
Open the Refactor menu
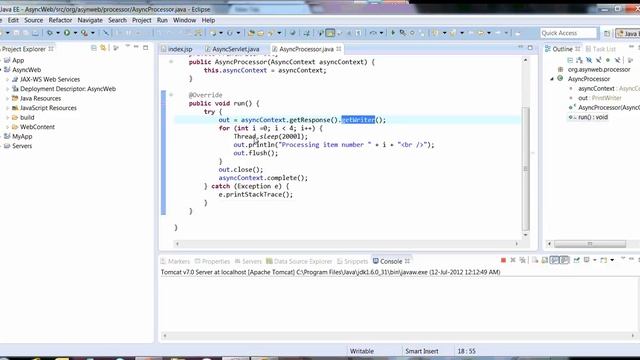click(x=60, y=20)
